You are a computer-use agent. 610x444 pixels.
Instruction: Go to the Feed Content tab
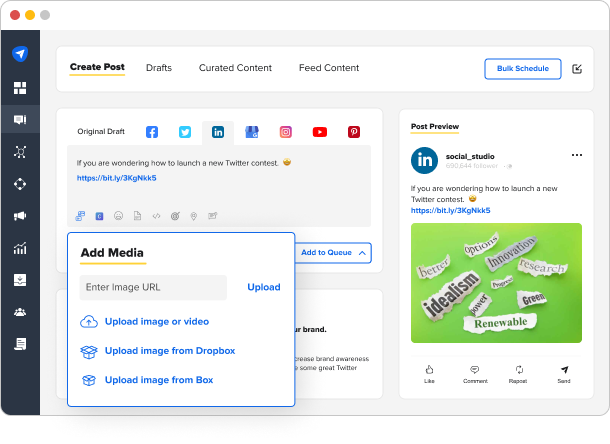coord(328,68)
